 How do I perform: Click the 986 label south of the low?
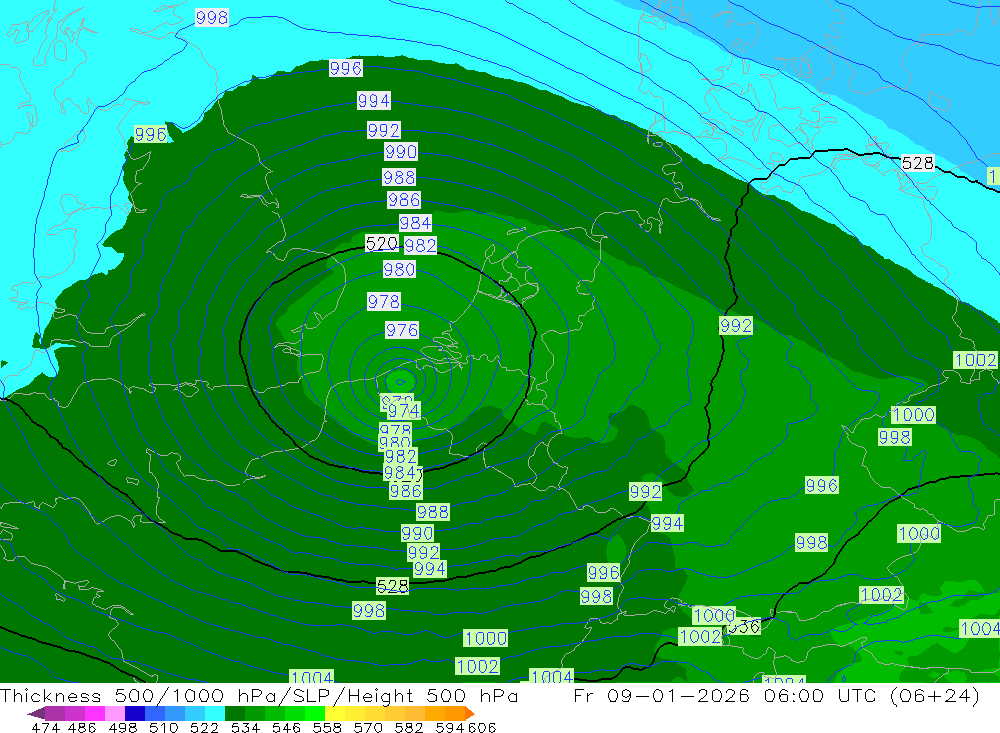406,491
